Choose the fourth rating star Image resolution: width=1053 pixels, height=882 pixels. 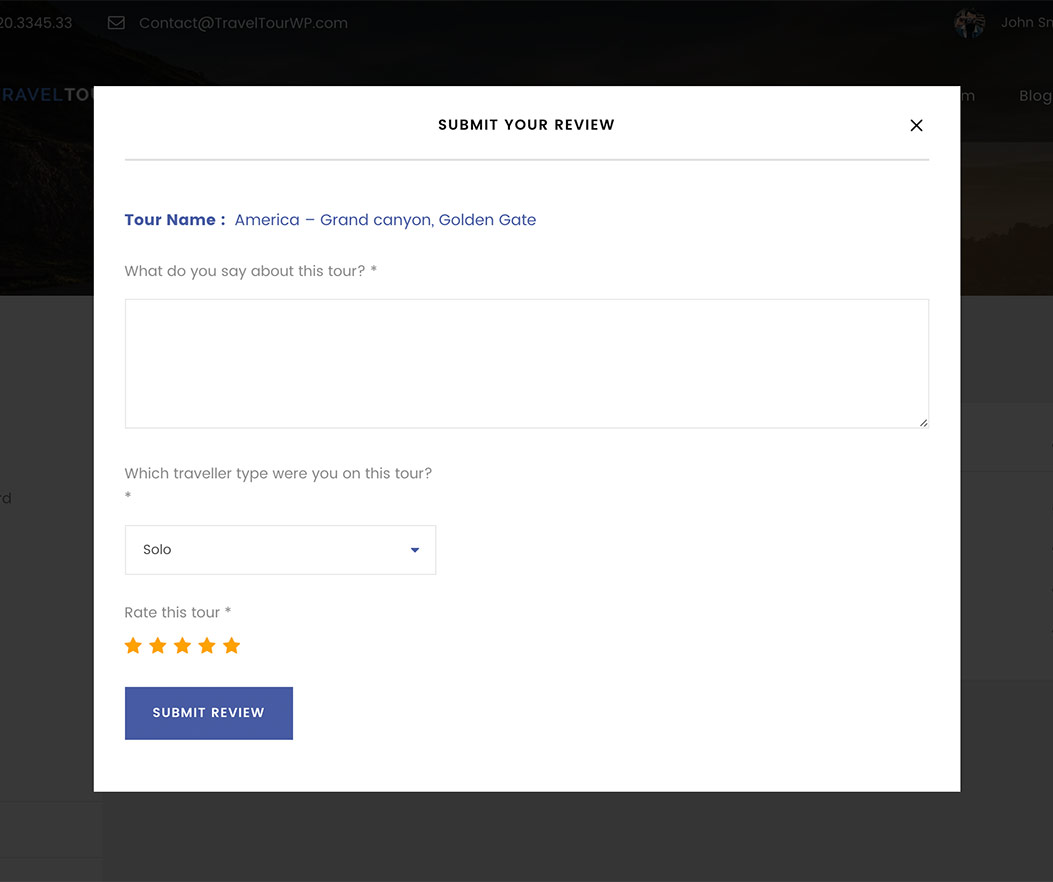coord(207,646)
